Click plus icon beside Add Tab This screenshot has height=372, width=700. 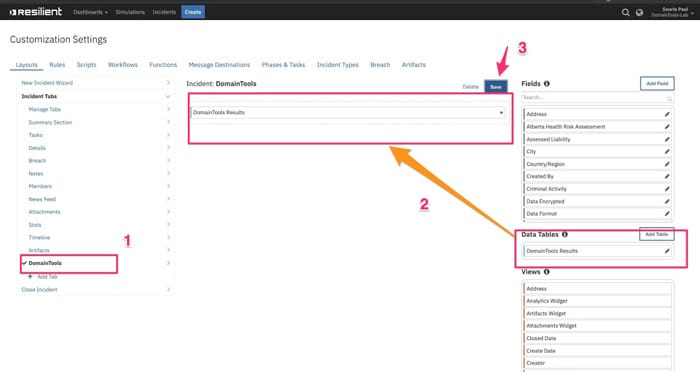pos(30,277)
